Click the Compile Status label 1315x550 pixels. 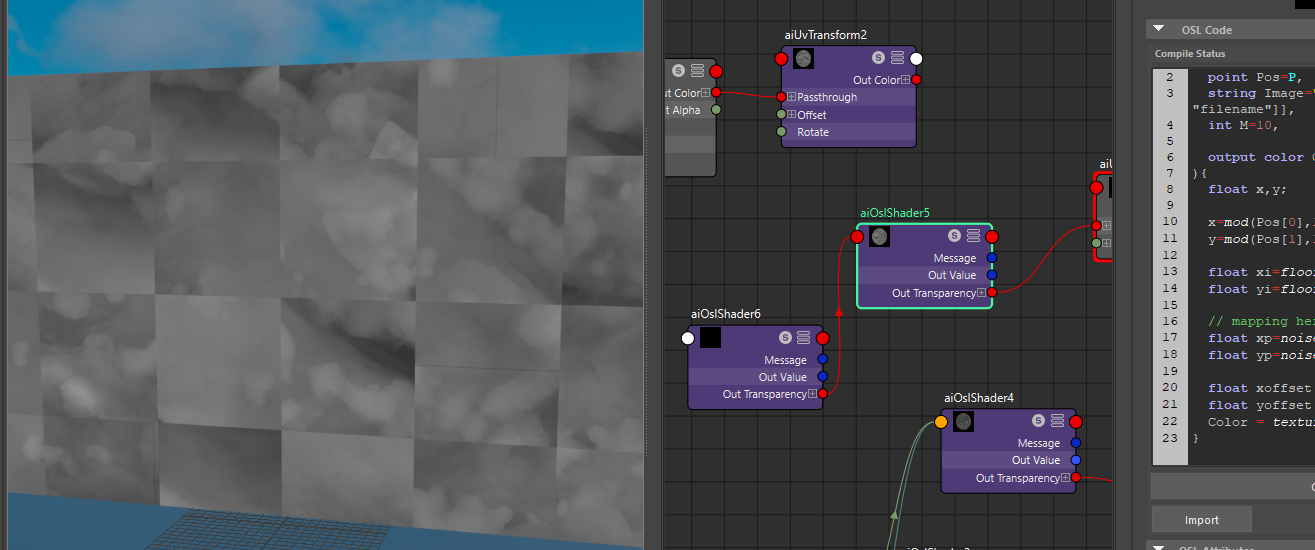1190,54
